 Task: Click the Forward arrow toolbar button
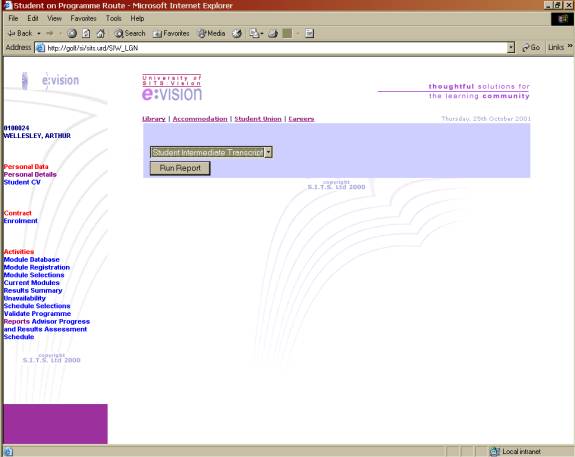click(x=50, y=33)
